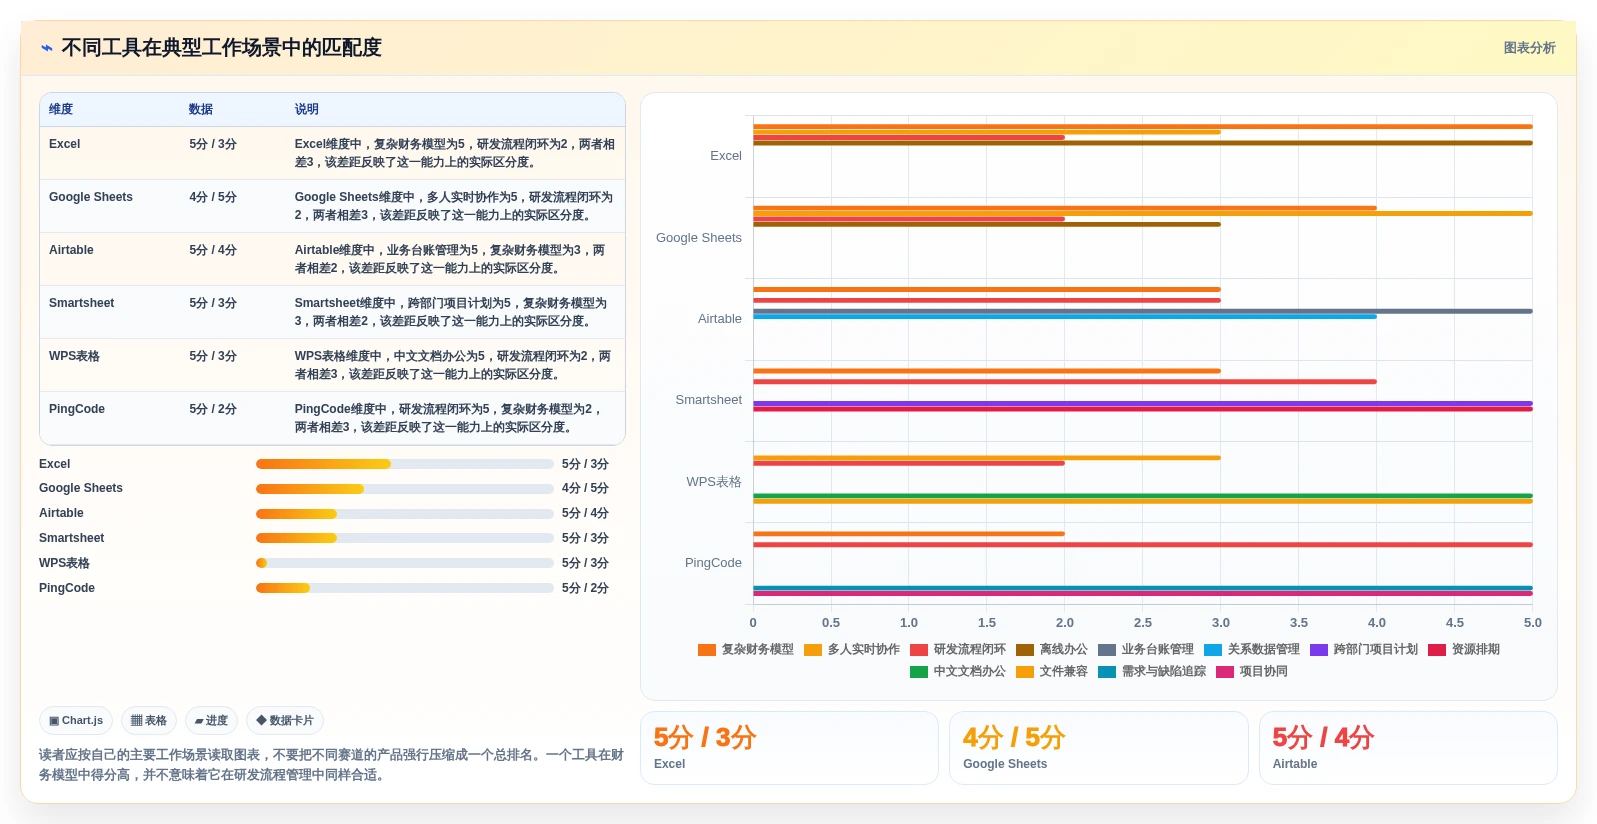Click the Smartsheet description cell text
Viewport: 1597px width, 824px height.
click(x=451, y=312)
